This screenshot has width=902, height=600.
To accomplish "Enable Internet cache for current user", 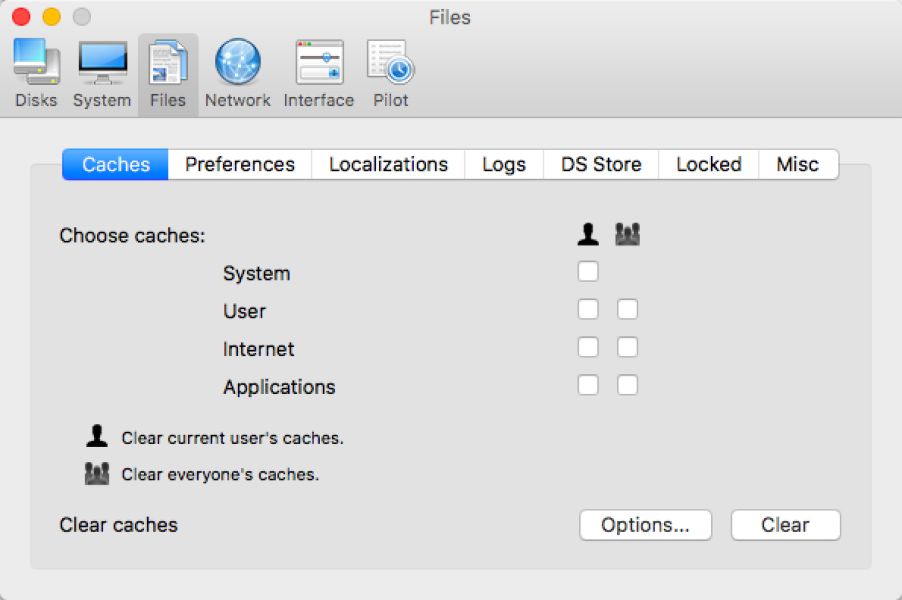I will pyautogui.click(x=588, y=347).
